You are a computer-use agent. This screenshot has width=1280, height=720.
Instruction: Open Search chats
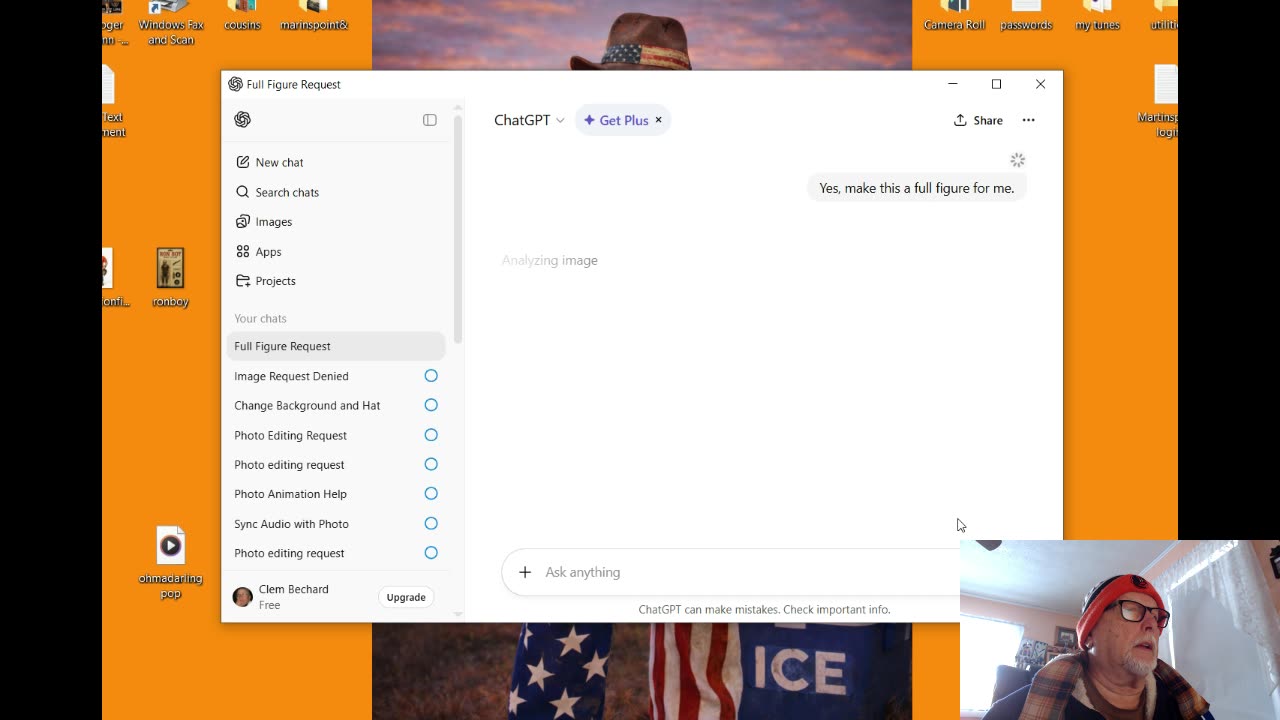point(336,192)
